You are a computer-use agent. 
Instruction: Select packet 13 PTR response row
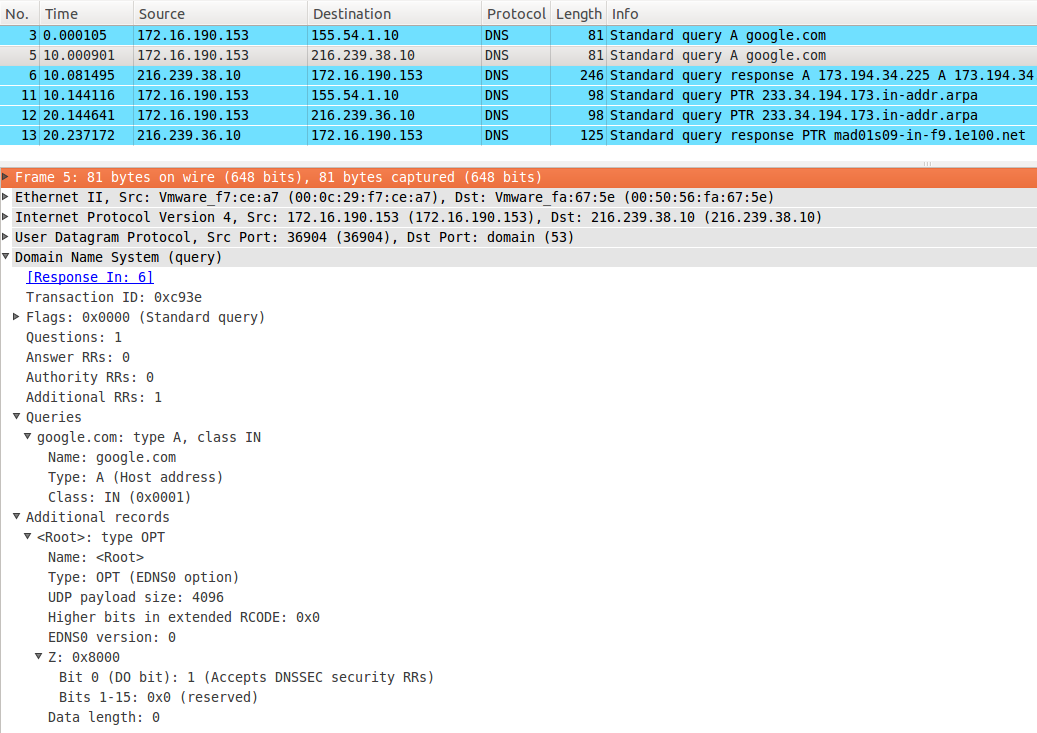click(x=518, y=135)
